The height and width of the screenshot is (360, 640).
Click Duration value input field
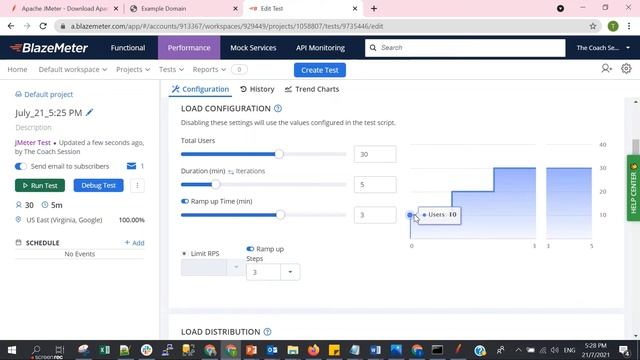(375, 184)
